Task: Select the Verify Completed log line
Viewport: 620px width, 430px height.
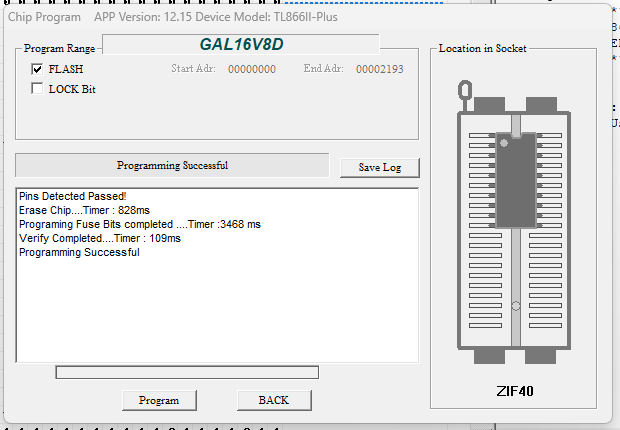Action: (99, 238)
